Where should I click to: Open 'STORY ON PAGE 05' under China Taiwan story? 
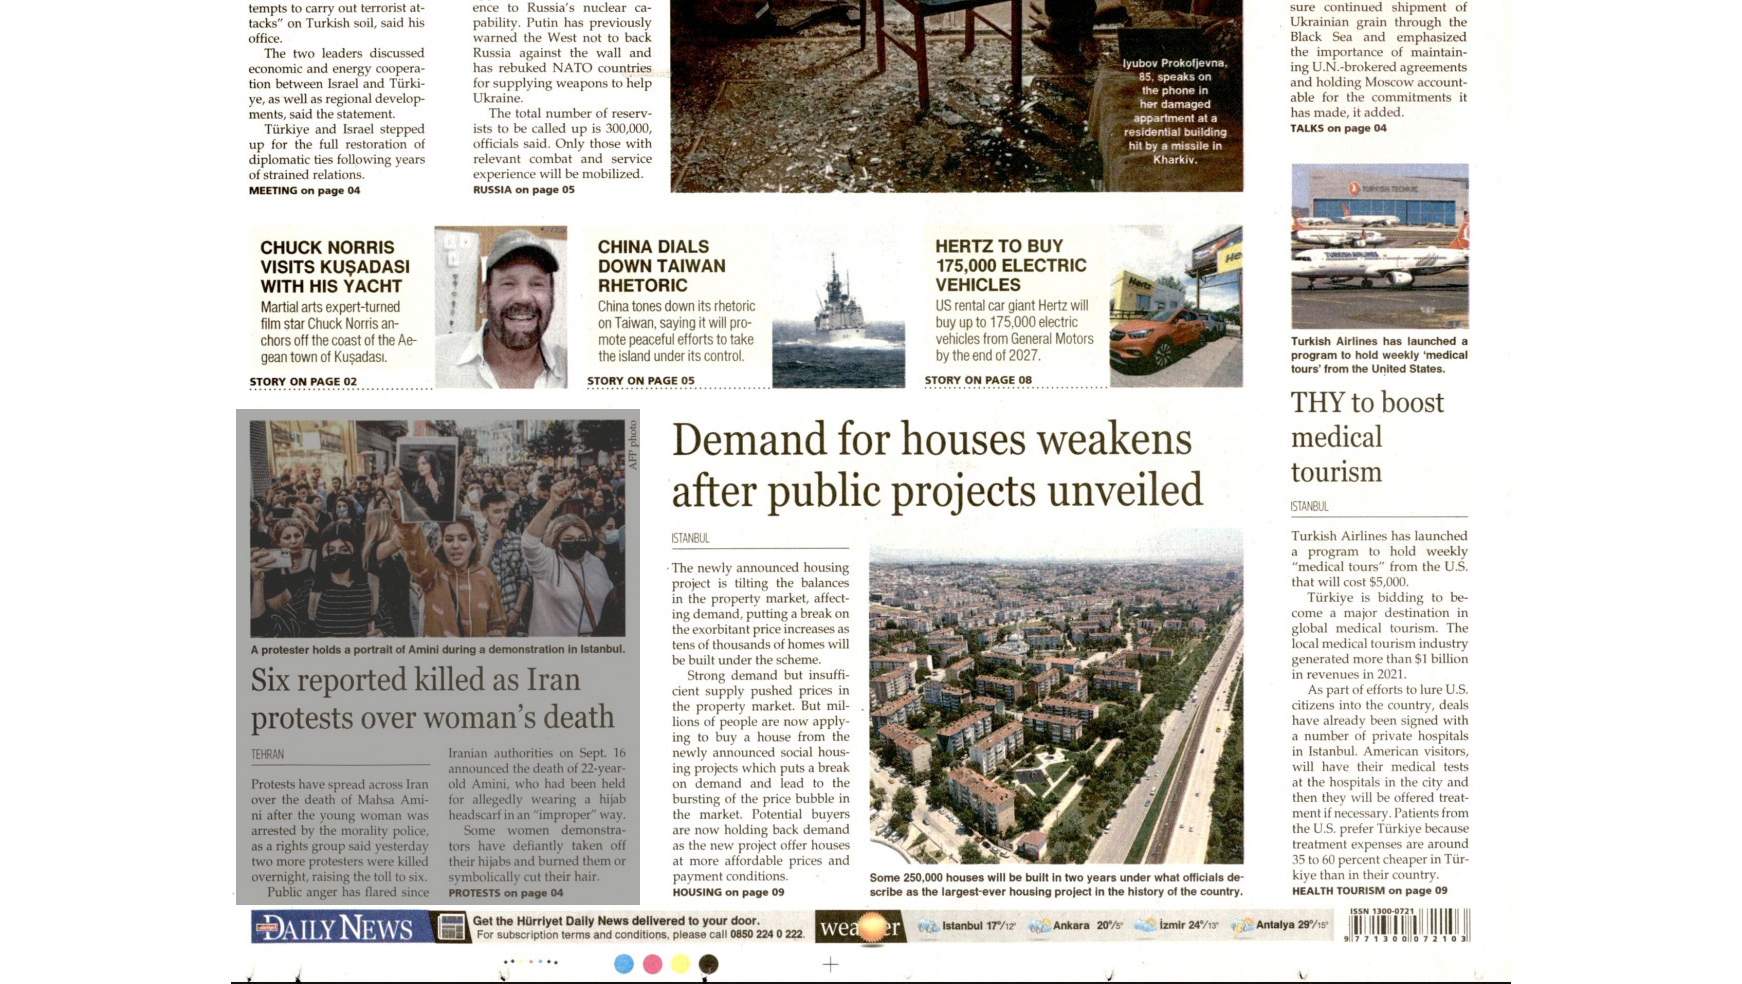640,381
